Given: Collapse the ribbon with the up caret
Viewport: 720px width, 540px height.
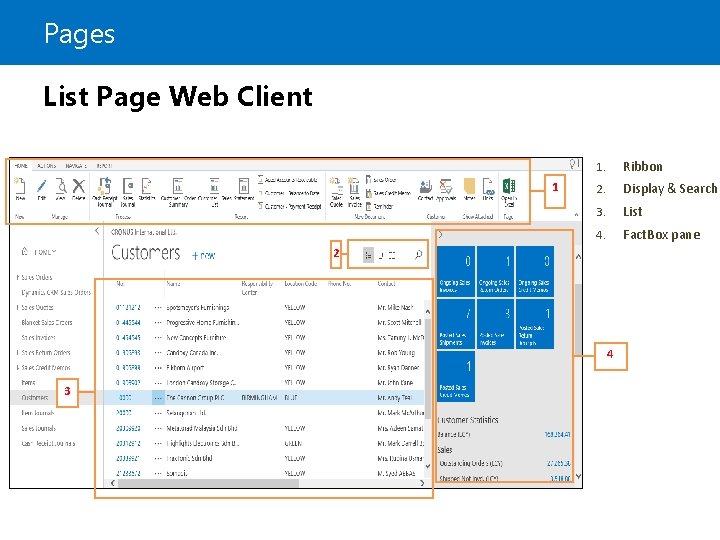Looking at the screenshot, I should [577, 214].
